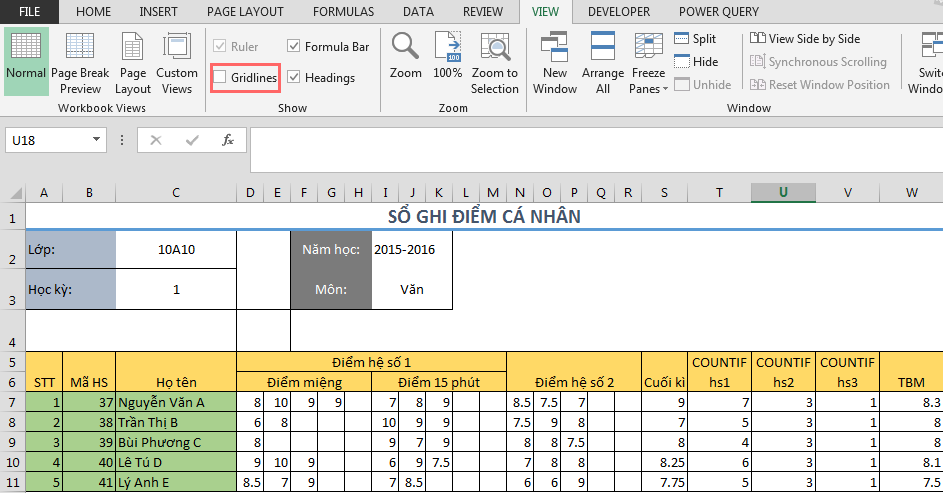Open Page Break Preview view
Viewport: 943px width, 493px height.
coord(80,60)
